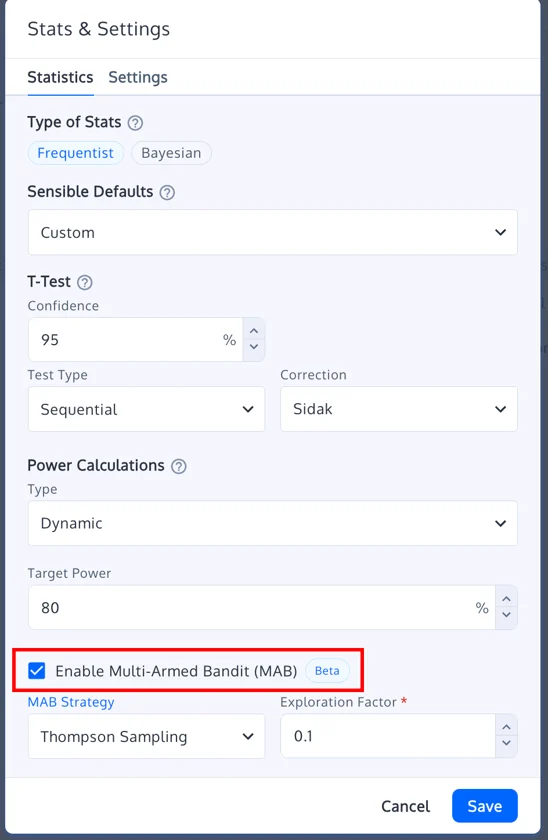The image size is (548, 840).
Task: Select the Bayesian stats option
Action: 171,153
